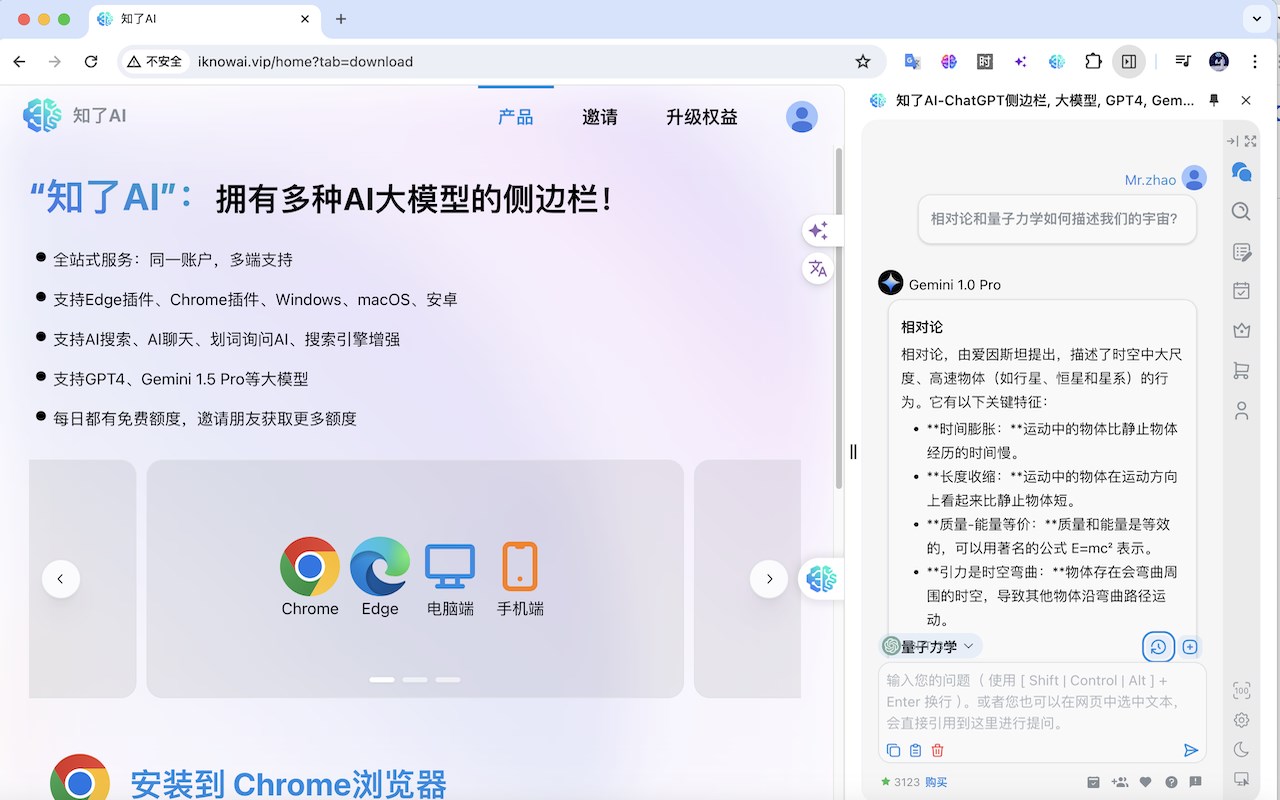Open Chrome three-dot menu
Screen dimensions: 1280x800
[x=1256, y=61]
